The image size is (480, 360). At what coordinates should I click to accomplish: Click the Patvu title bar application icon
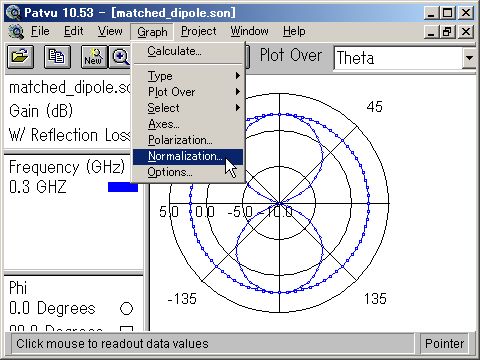(14, 13)
